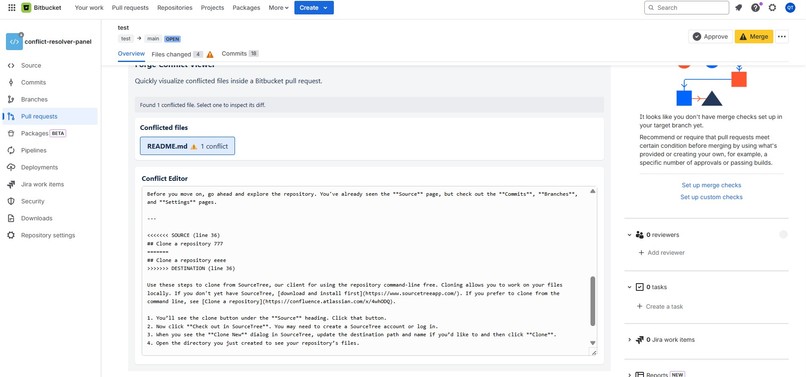Open the help question mark icon
This screenshot has height=377, width=806.
click(755, 8)
